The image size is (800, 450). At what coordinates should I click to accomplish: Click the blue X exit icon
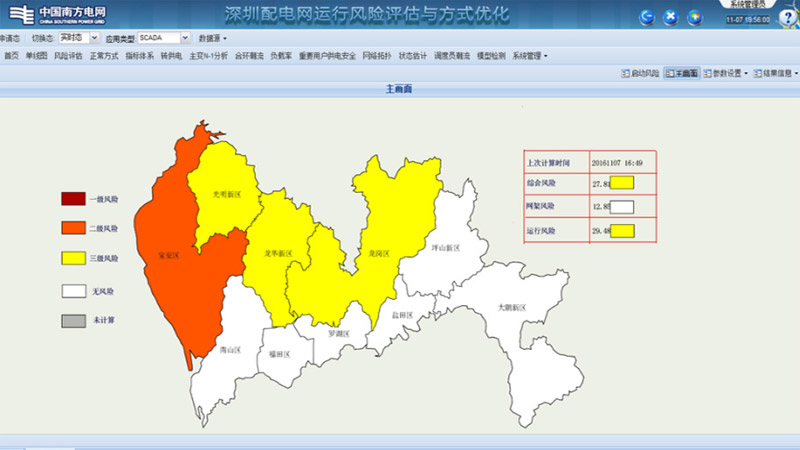(x=671, y=17)
